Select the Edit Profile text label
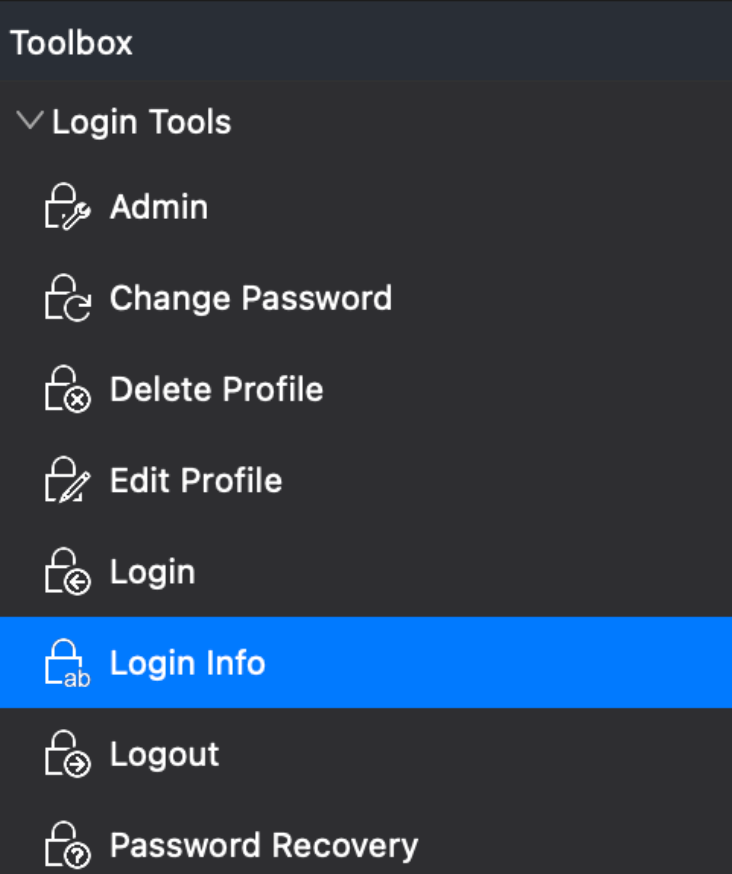This screenshot has width=732, height=874. point(196,480)
